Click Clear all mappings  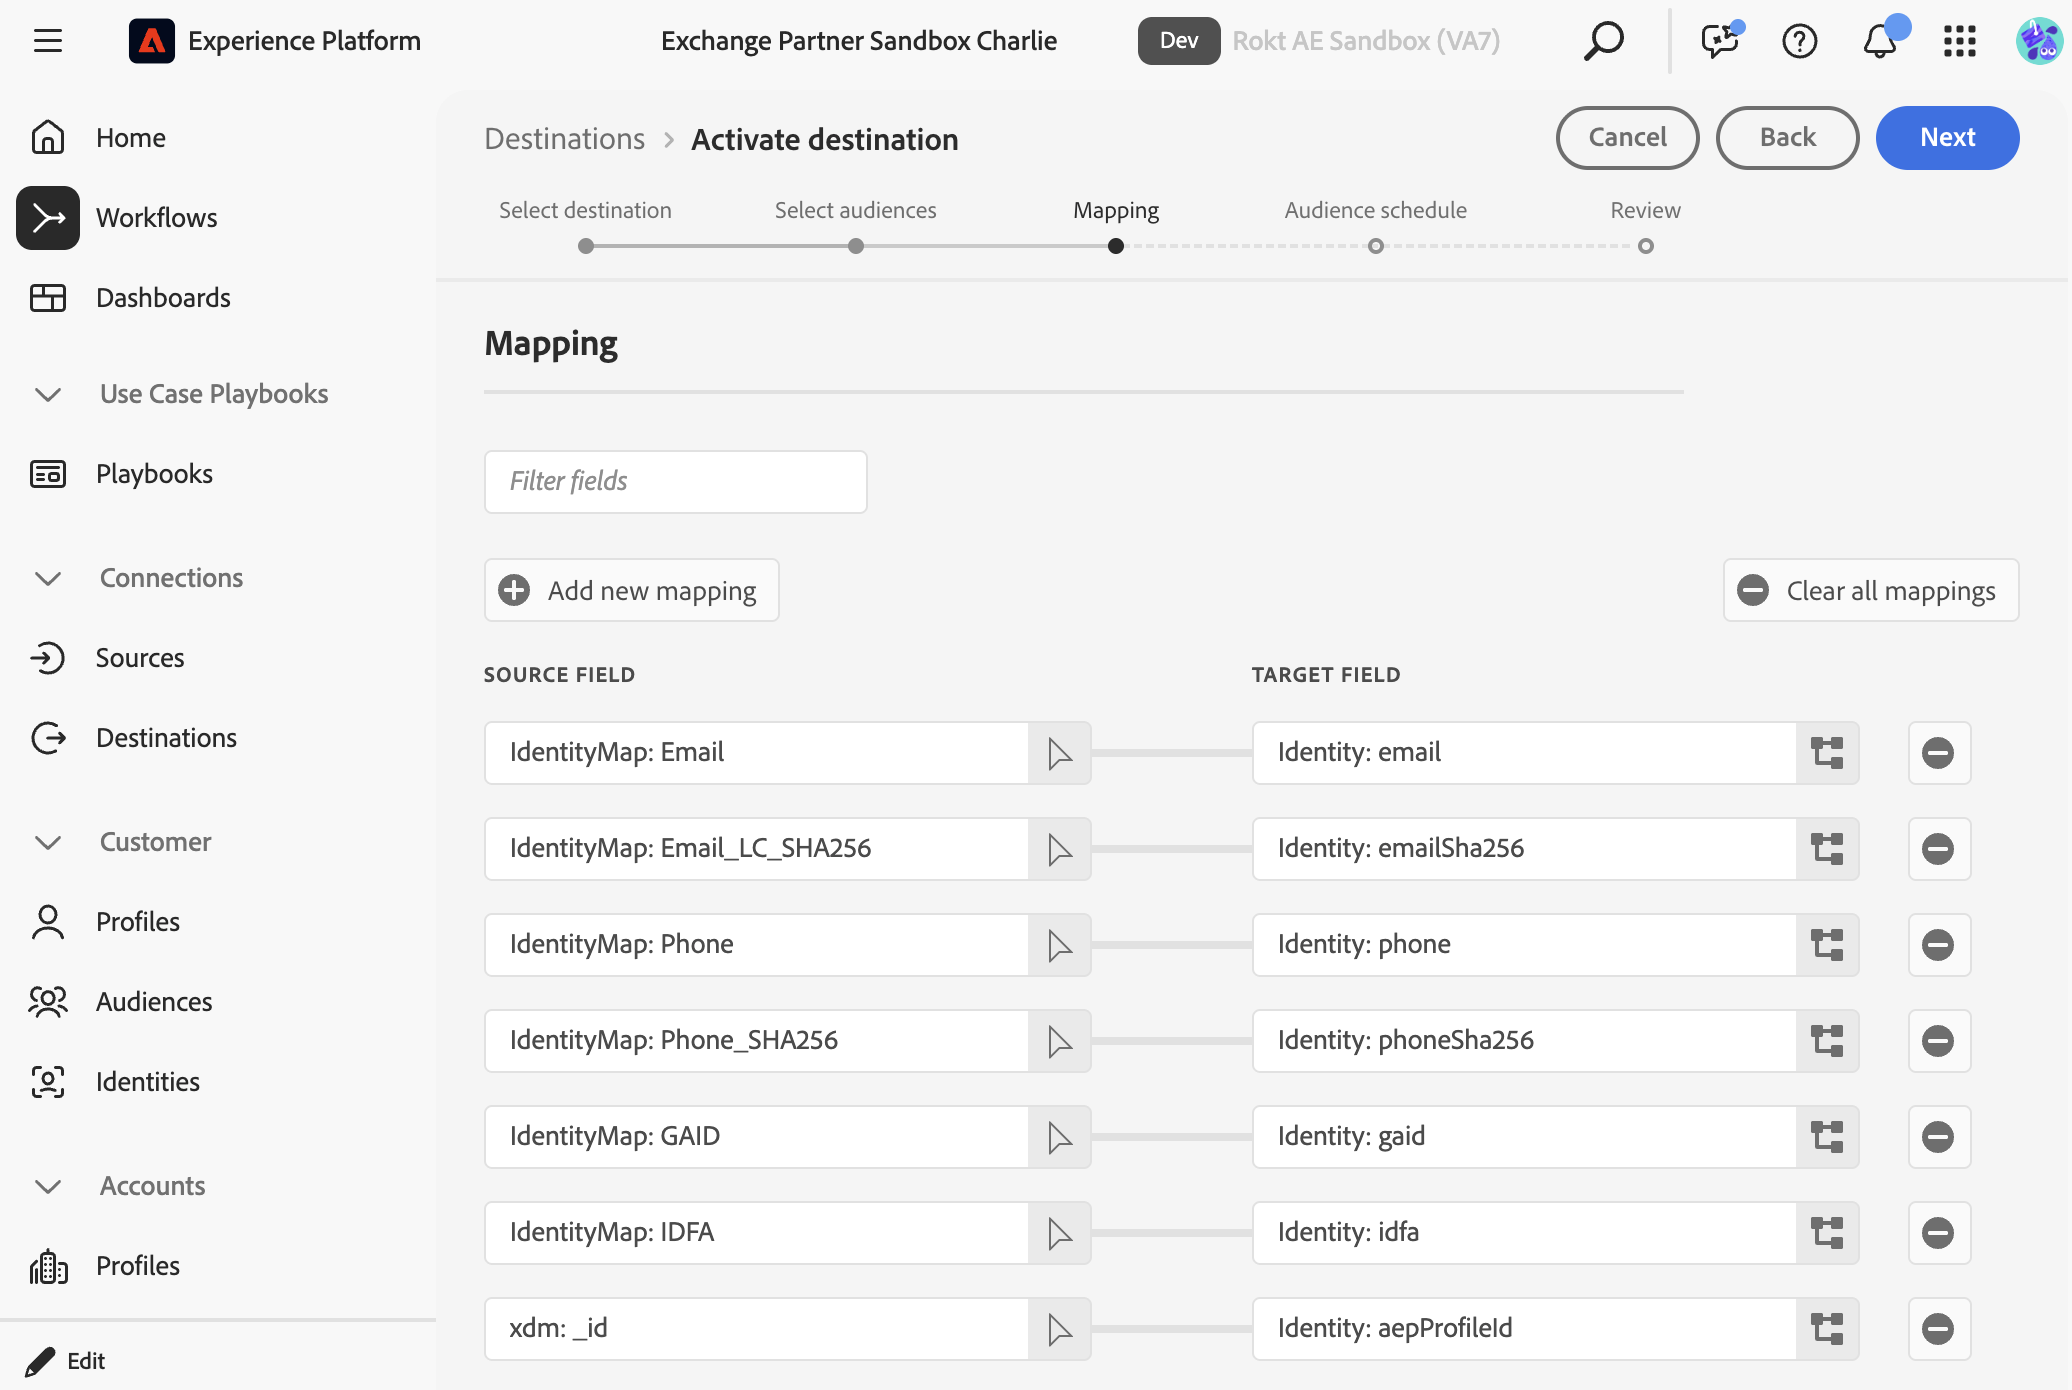(1870, 590)
